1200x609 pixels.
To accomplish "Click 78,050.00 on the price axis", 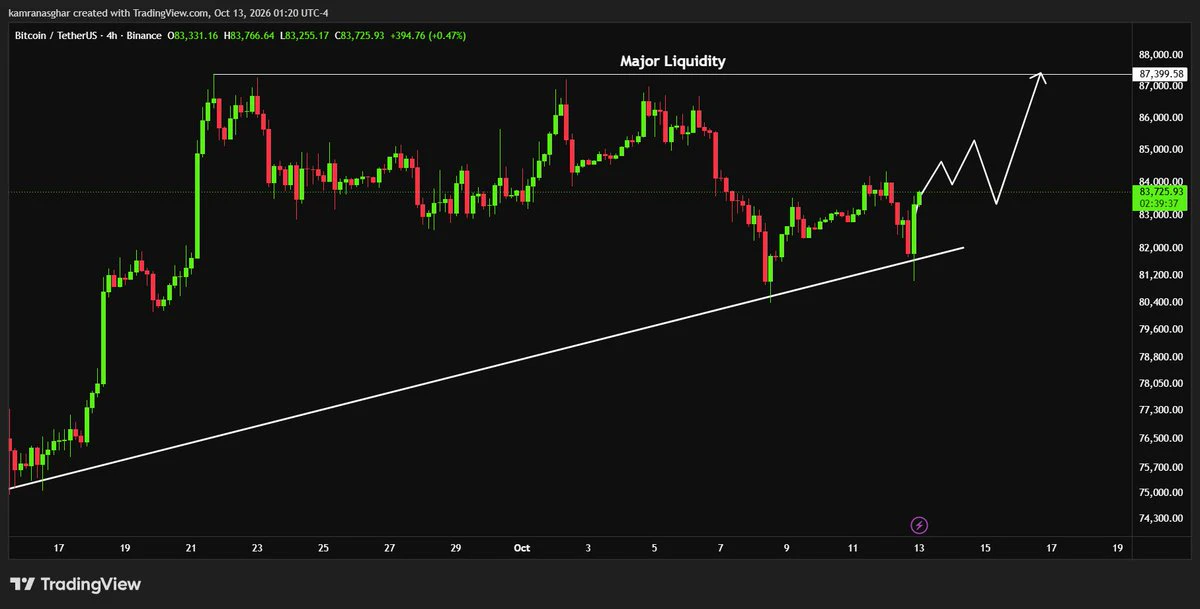I will (1161, 383).
